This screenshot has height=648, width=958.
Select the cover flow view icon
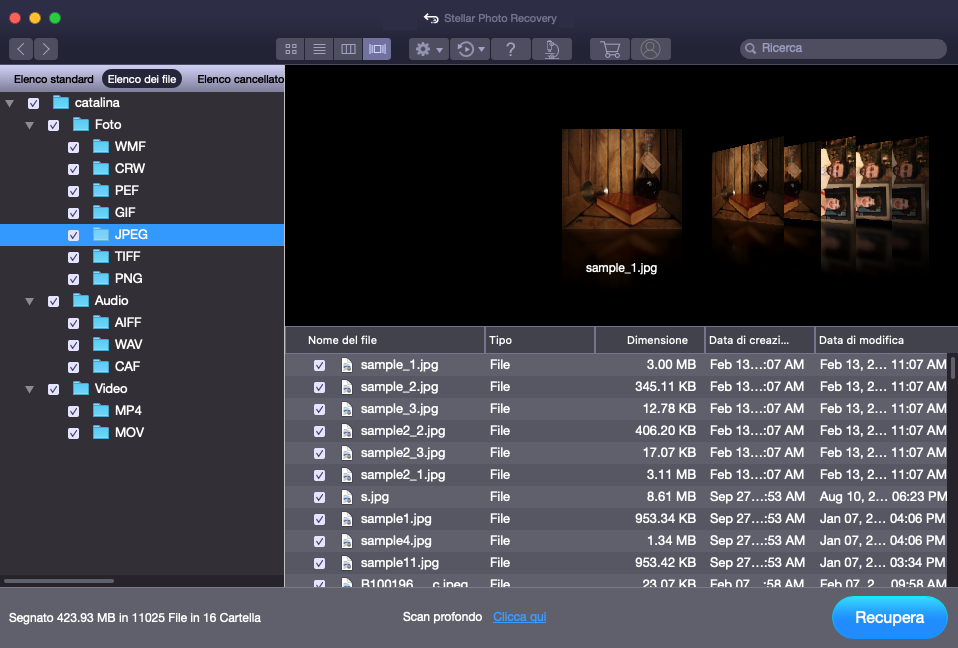click(x=377, y=49)
